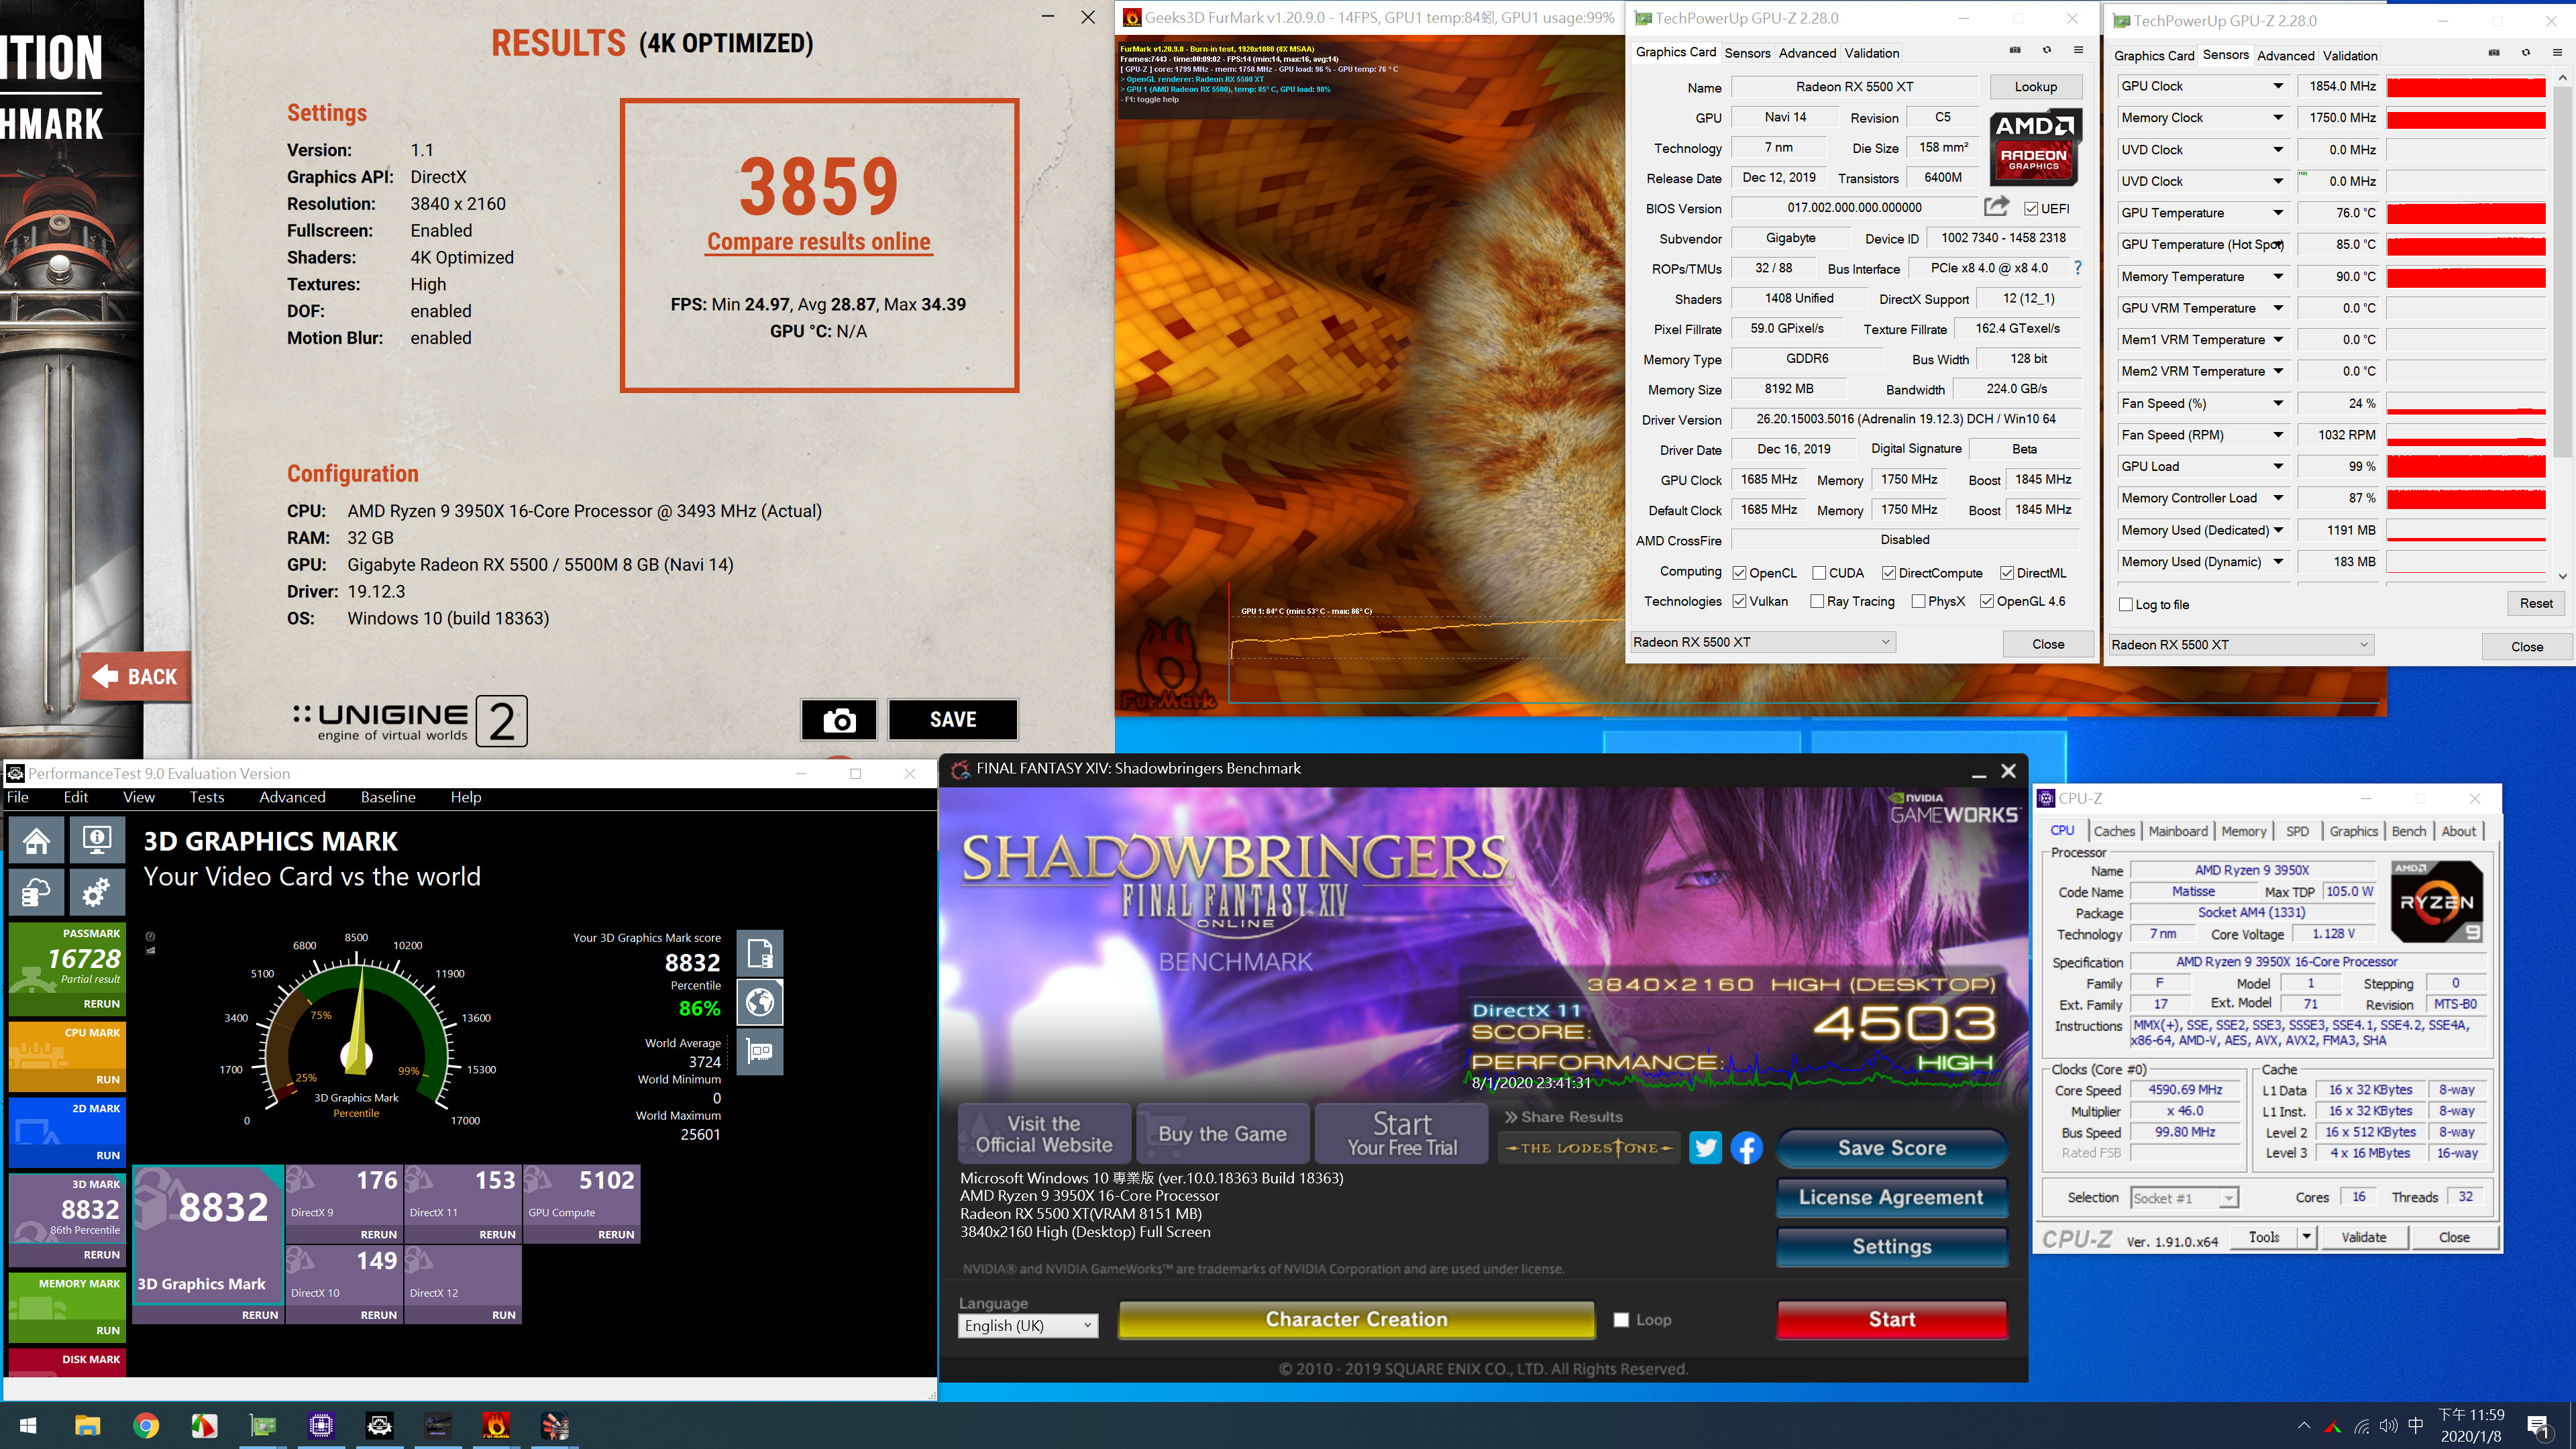This screenshot has height=1449, width=2576.
Task: Expand GPU Temperature sensor dropdown
Action: click(x=2278, y=213)
